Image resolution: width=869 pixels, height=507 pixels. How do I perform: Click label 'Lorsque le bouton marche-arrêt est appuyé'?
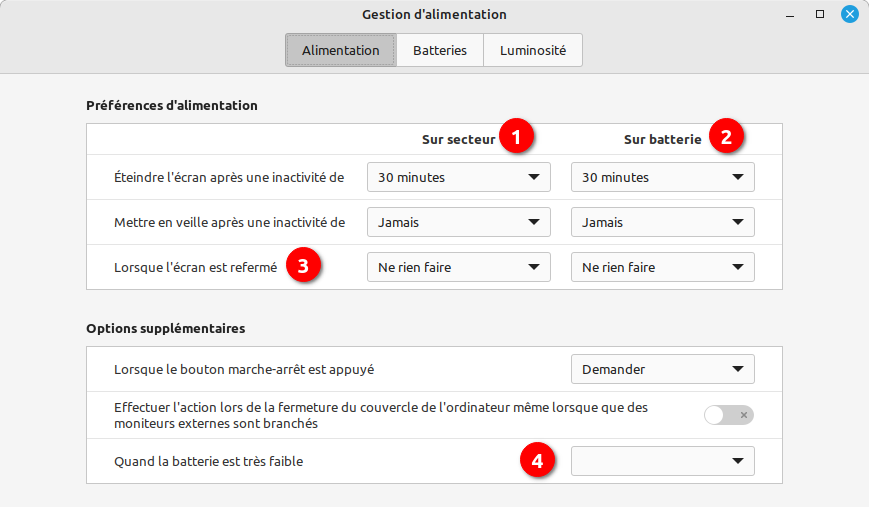click(244, 370)
